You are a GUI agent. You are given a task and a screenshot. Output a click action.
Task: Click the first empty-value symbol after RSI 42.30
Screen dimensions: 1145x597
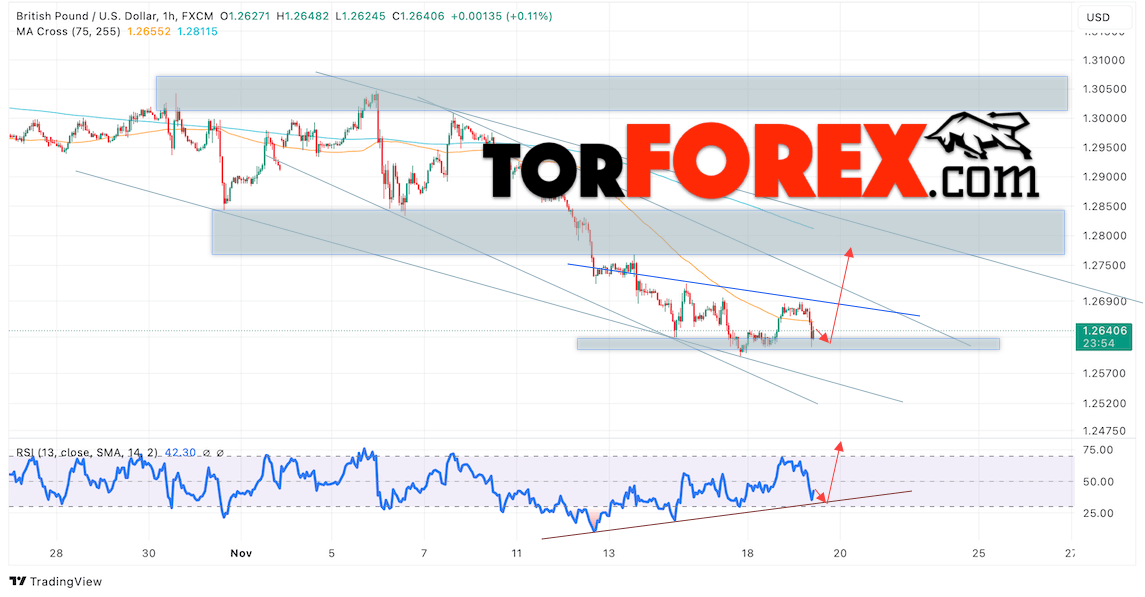205,453
